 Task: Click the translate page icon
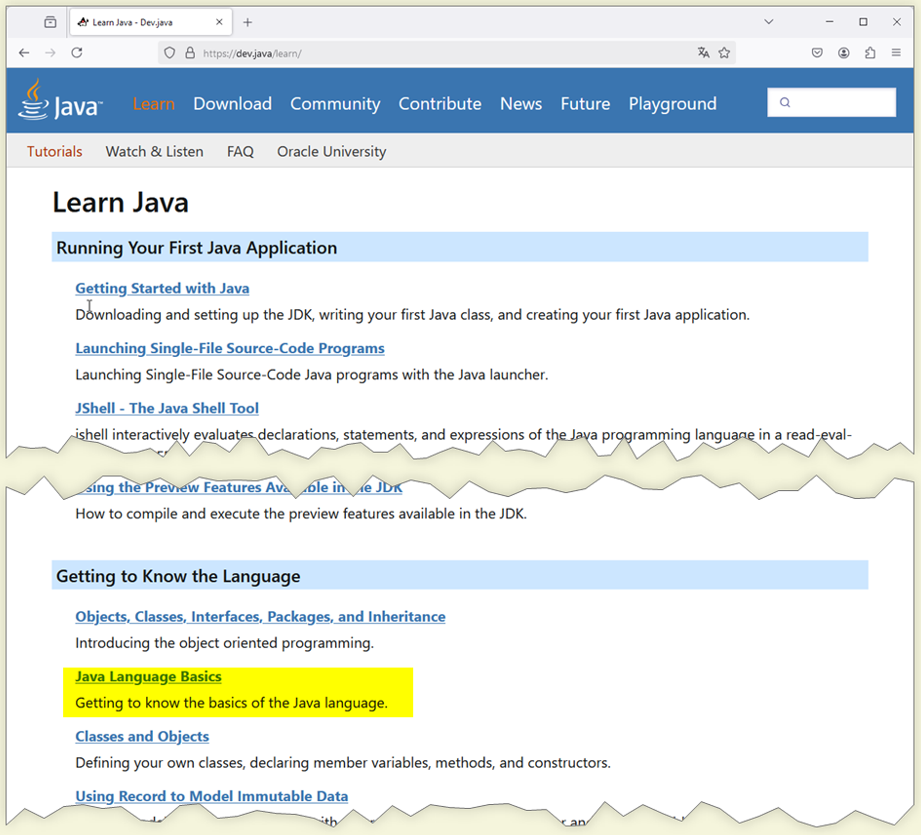pos(703,53)
